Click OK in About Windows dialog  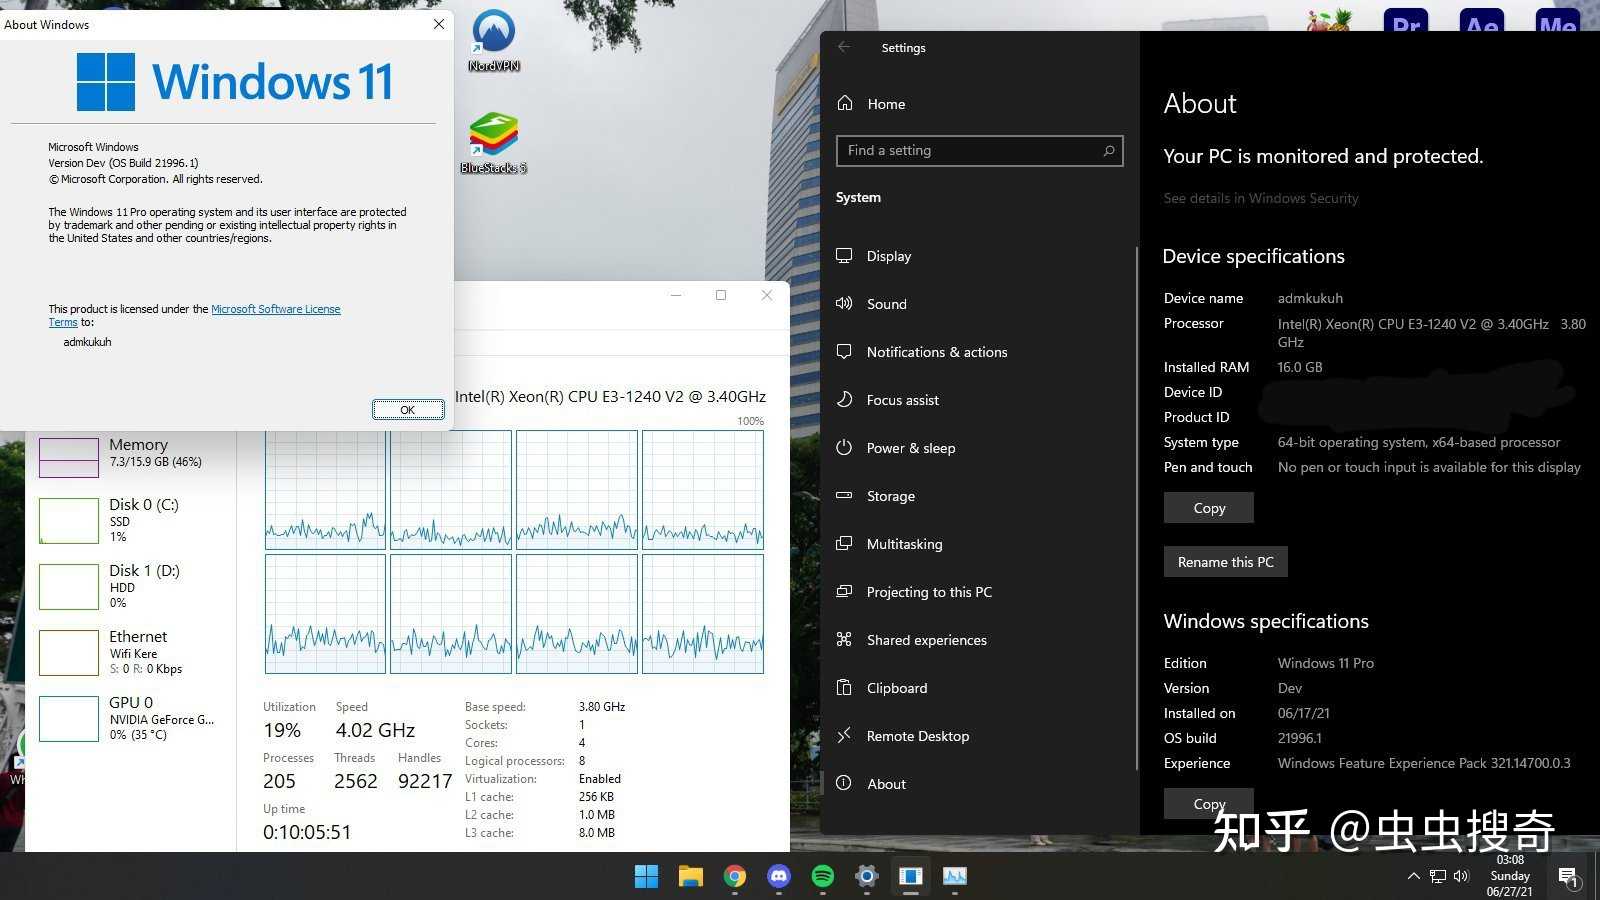408,410
